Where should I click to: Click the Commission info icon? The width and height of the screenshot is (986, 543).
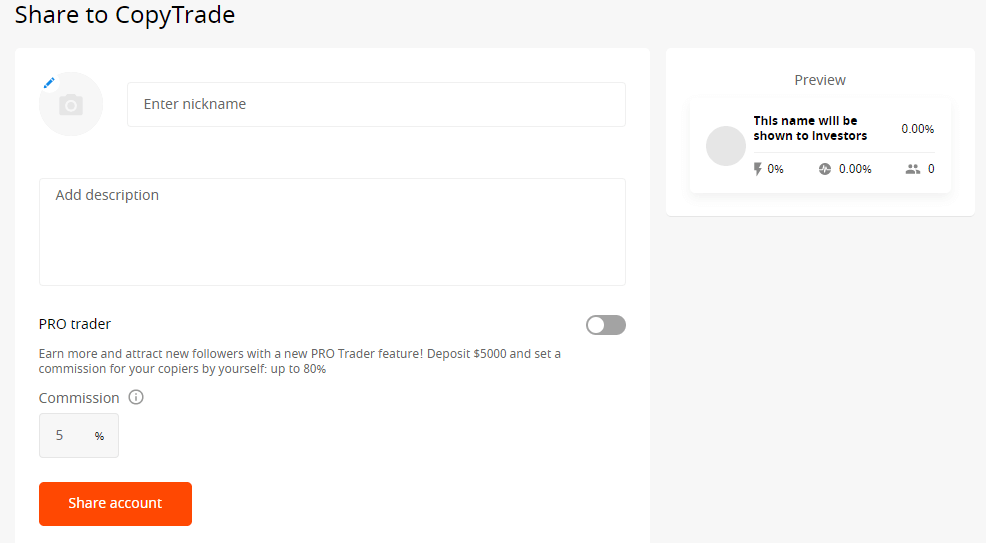point(136,397)
